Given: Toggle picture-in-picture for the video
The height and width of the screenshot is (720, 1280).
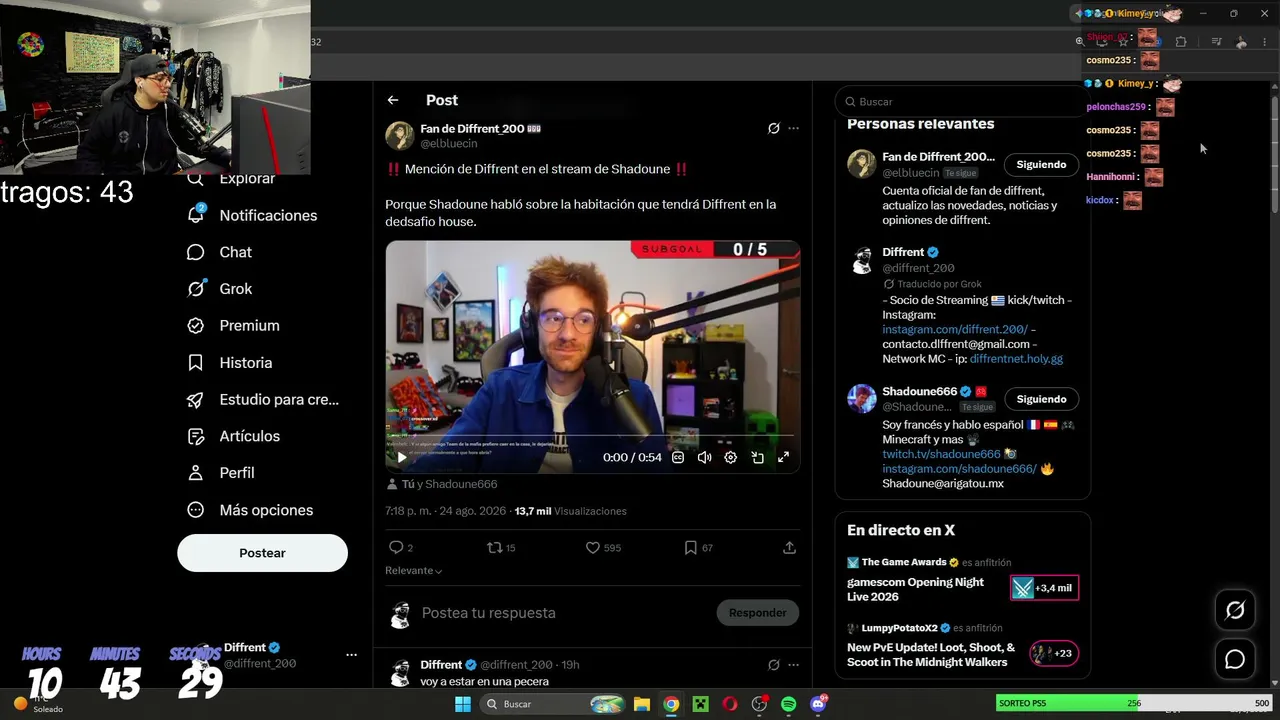Looking at the screenshot, I should [757, 457].
